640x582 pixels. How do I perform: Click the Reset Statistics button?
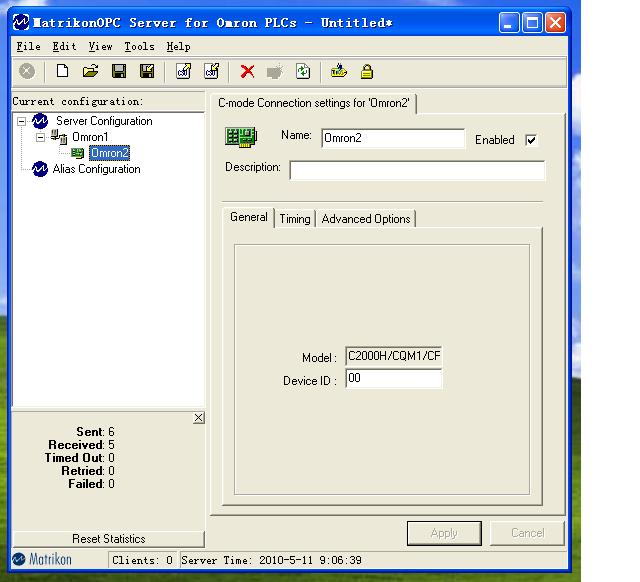point(109,539)
